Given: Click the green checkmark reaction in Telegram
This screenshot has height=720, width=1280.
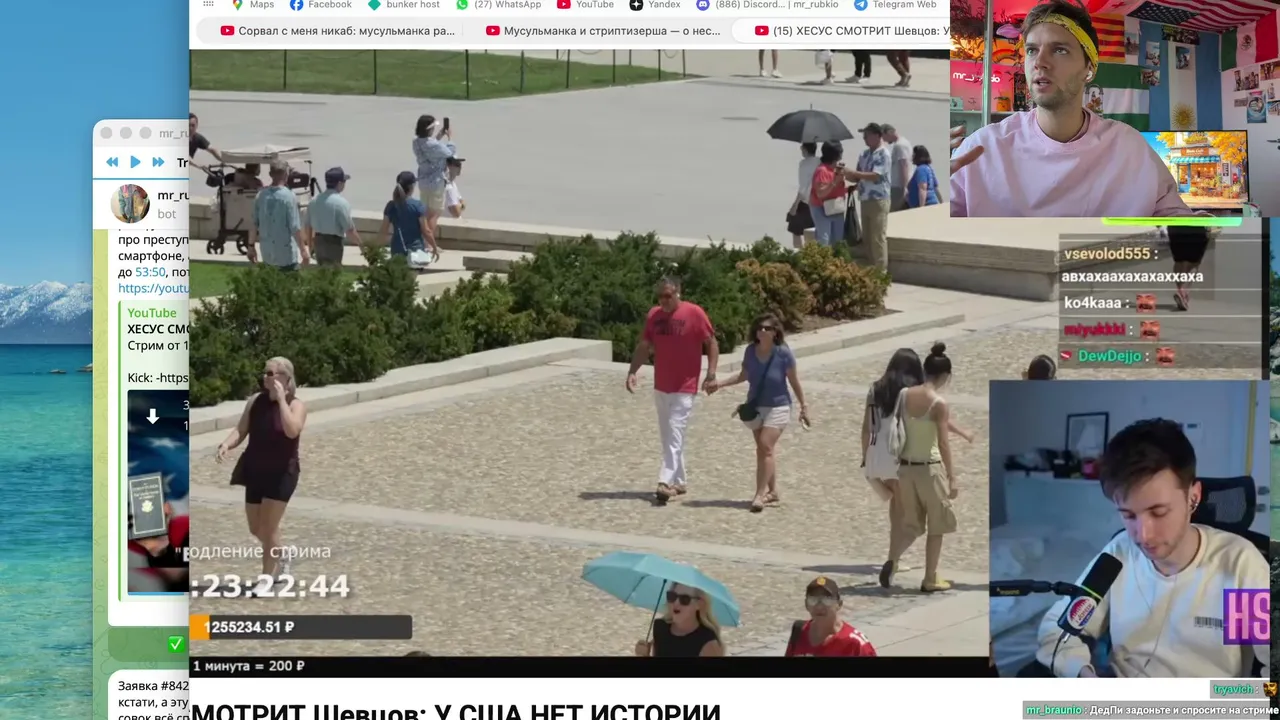Looking at the screenshot, I should pyautogui.click(x=176, y=644).
